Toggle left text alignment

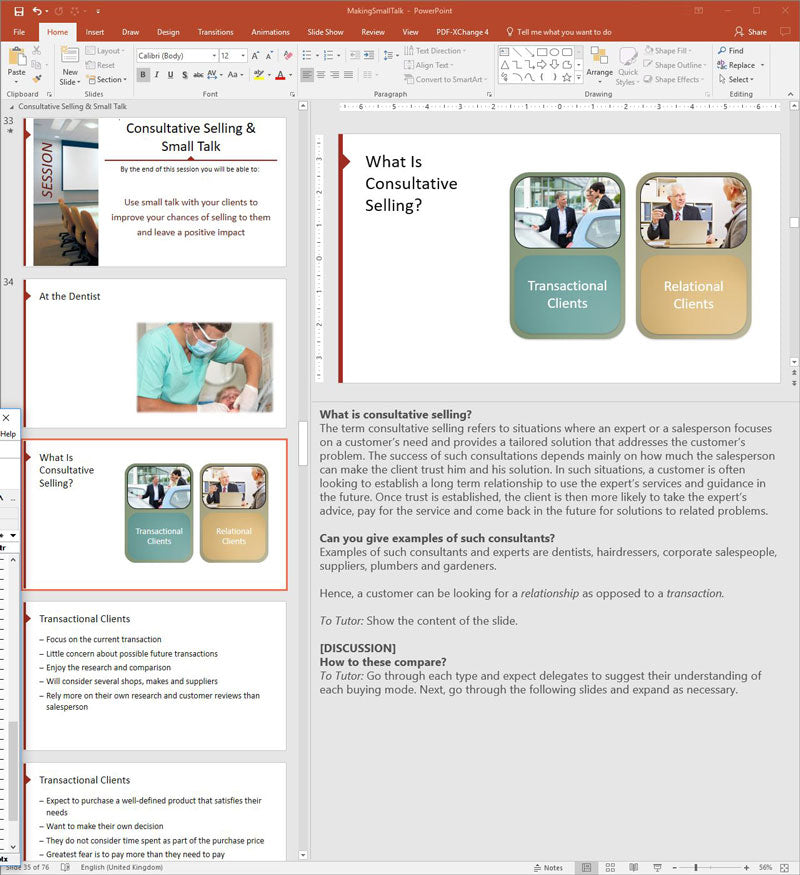pyautogui.click(x=307, y=75)
